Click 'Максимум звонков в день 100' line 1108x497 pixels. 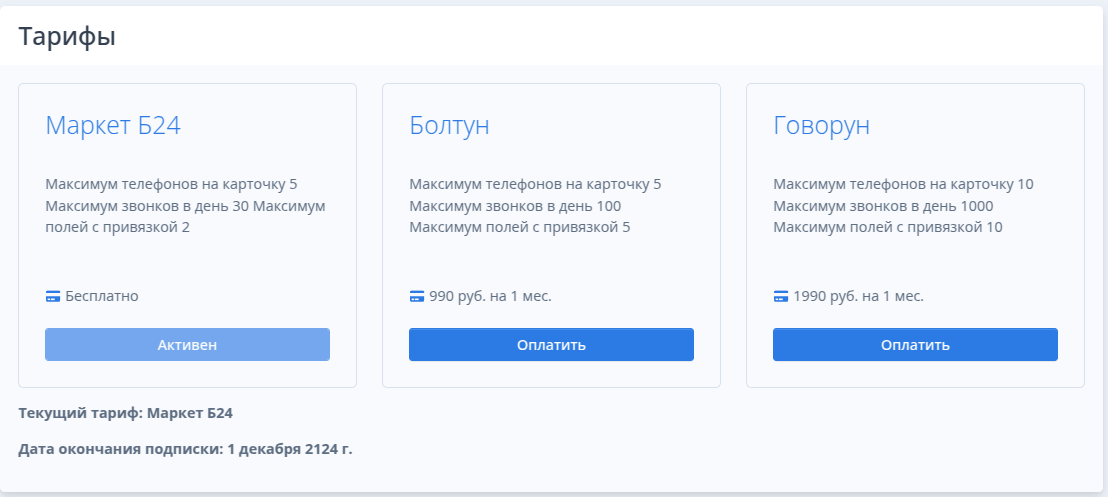point(515,206)
